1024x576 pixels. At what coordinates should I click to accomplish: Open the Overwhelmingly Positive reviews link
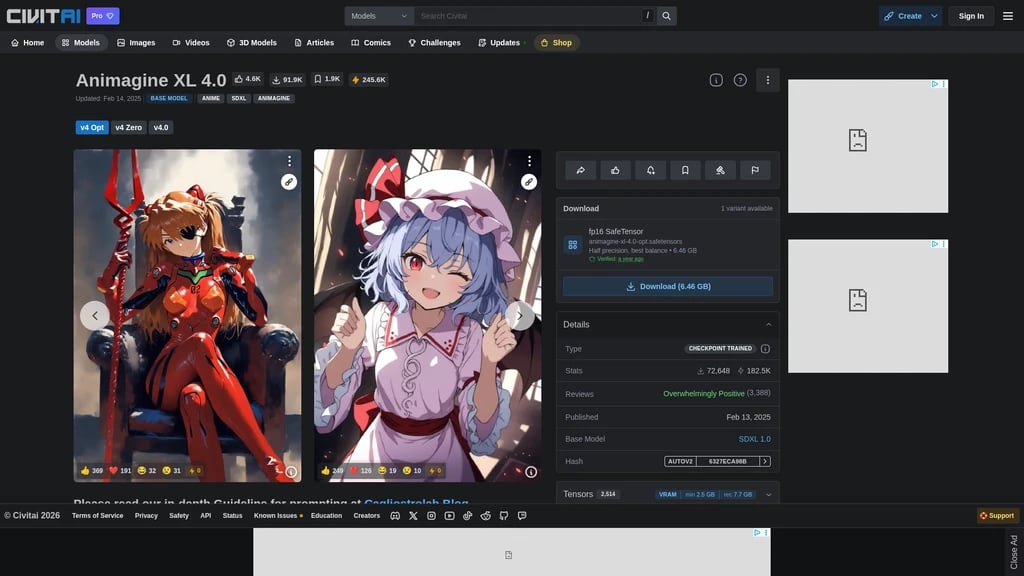703,394
